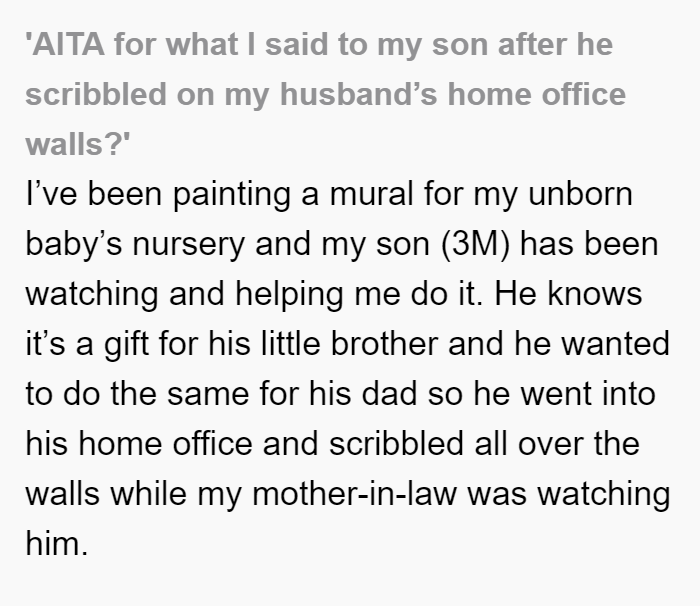Viewport: 700px width, 606px height.
Task: Click the hyphenated word 'mother-in-law'
Action: 355,494
